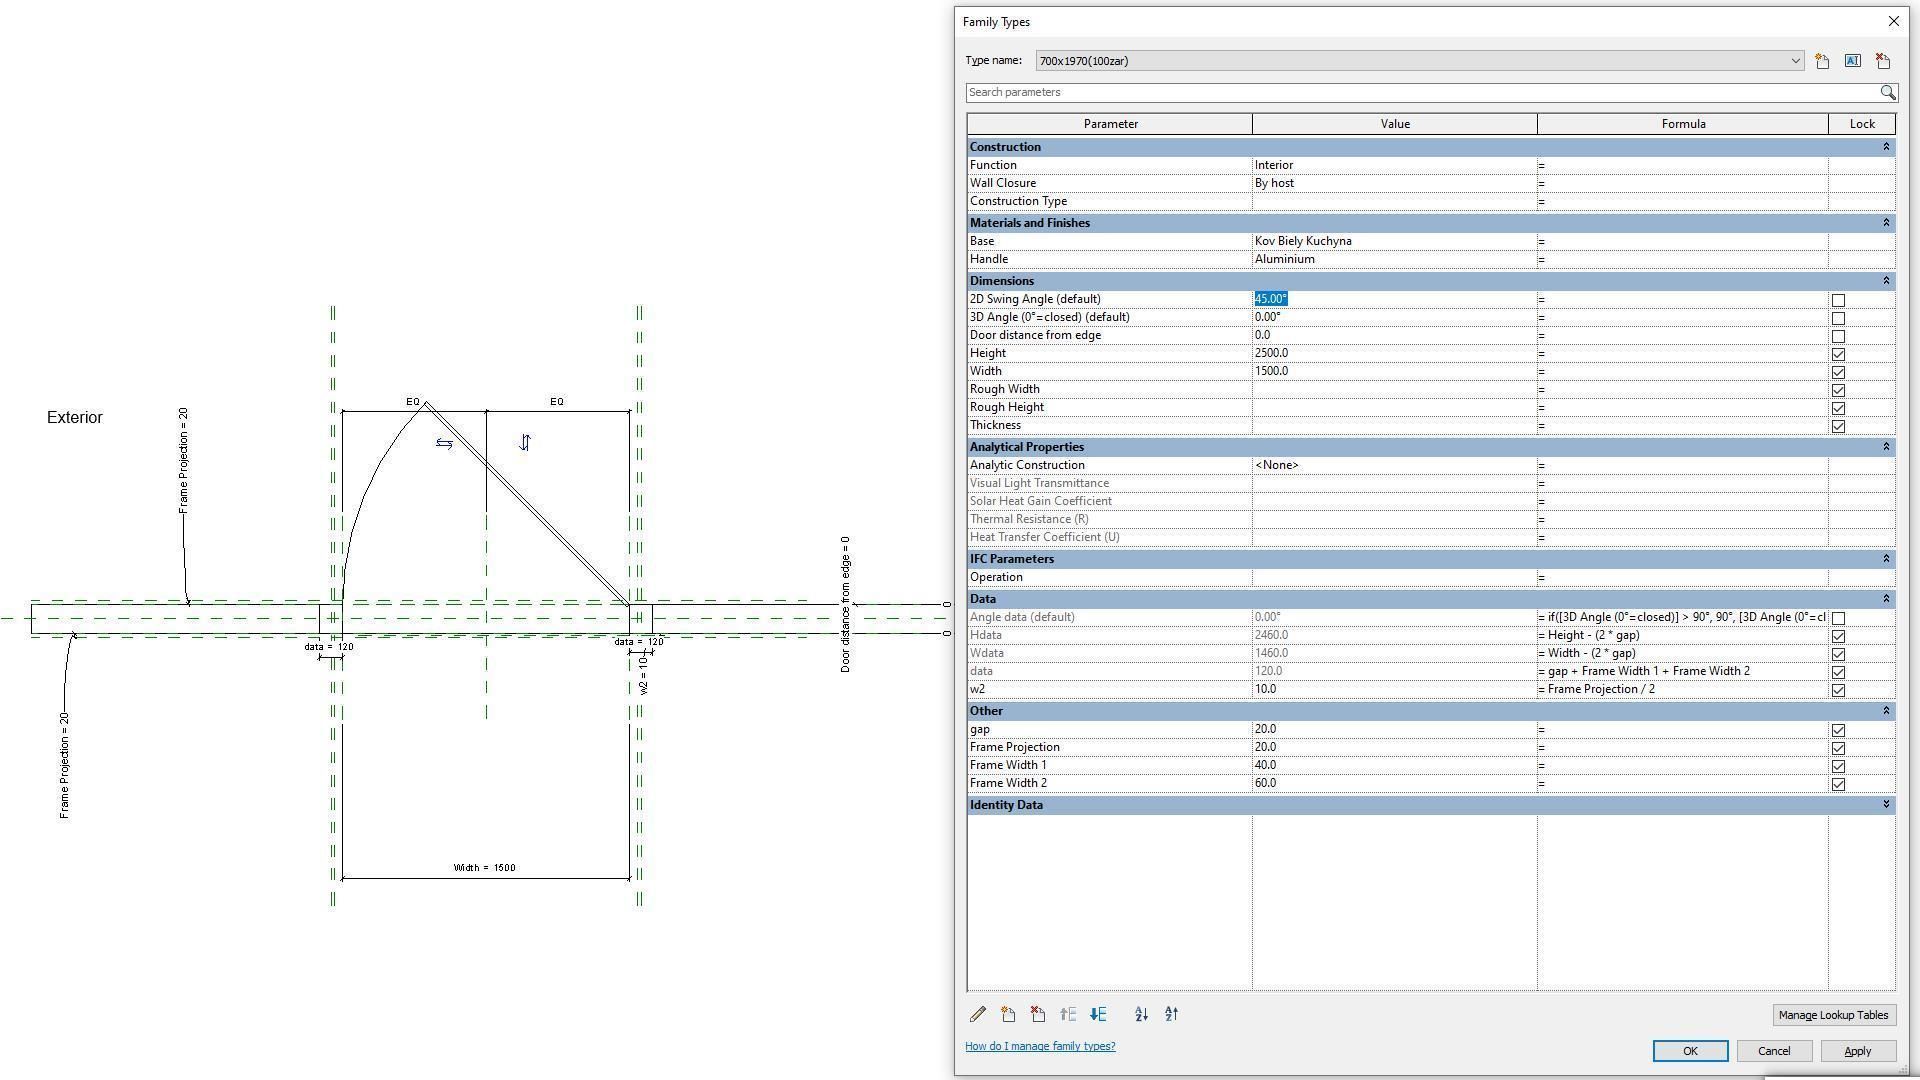The width and height of the screenshot is (1920, 1080).
Task: Uncheck lock for gap parameter
Action: [1838, 730]
